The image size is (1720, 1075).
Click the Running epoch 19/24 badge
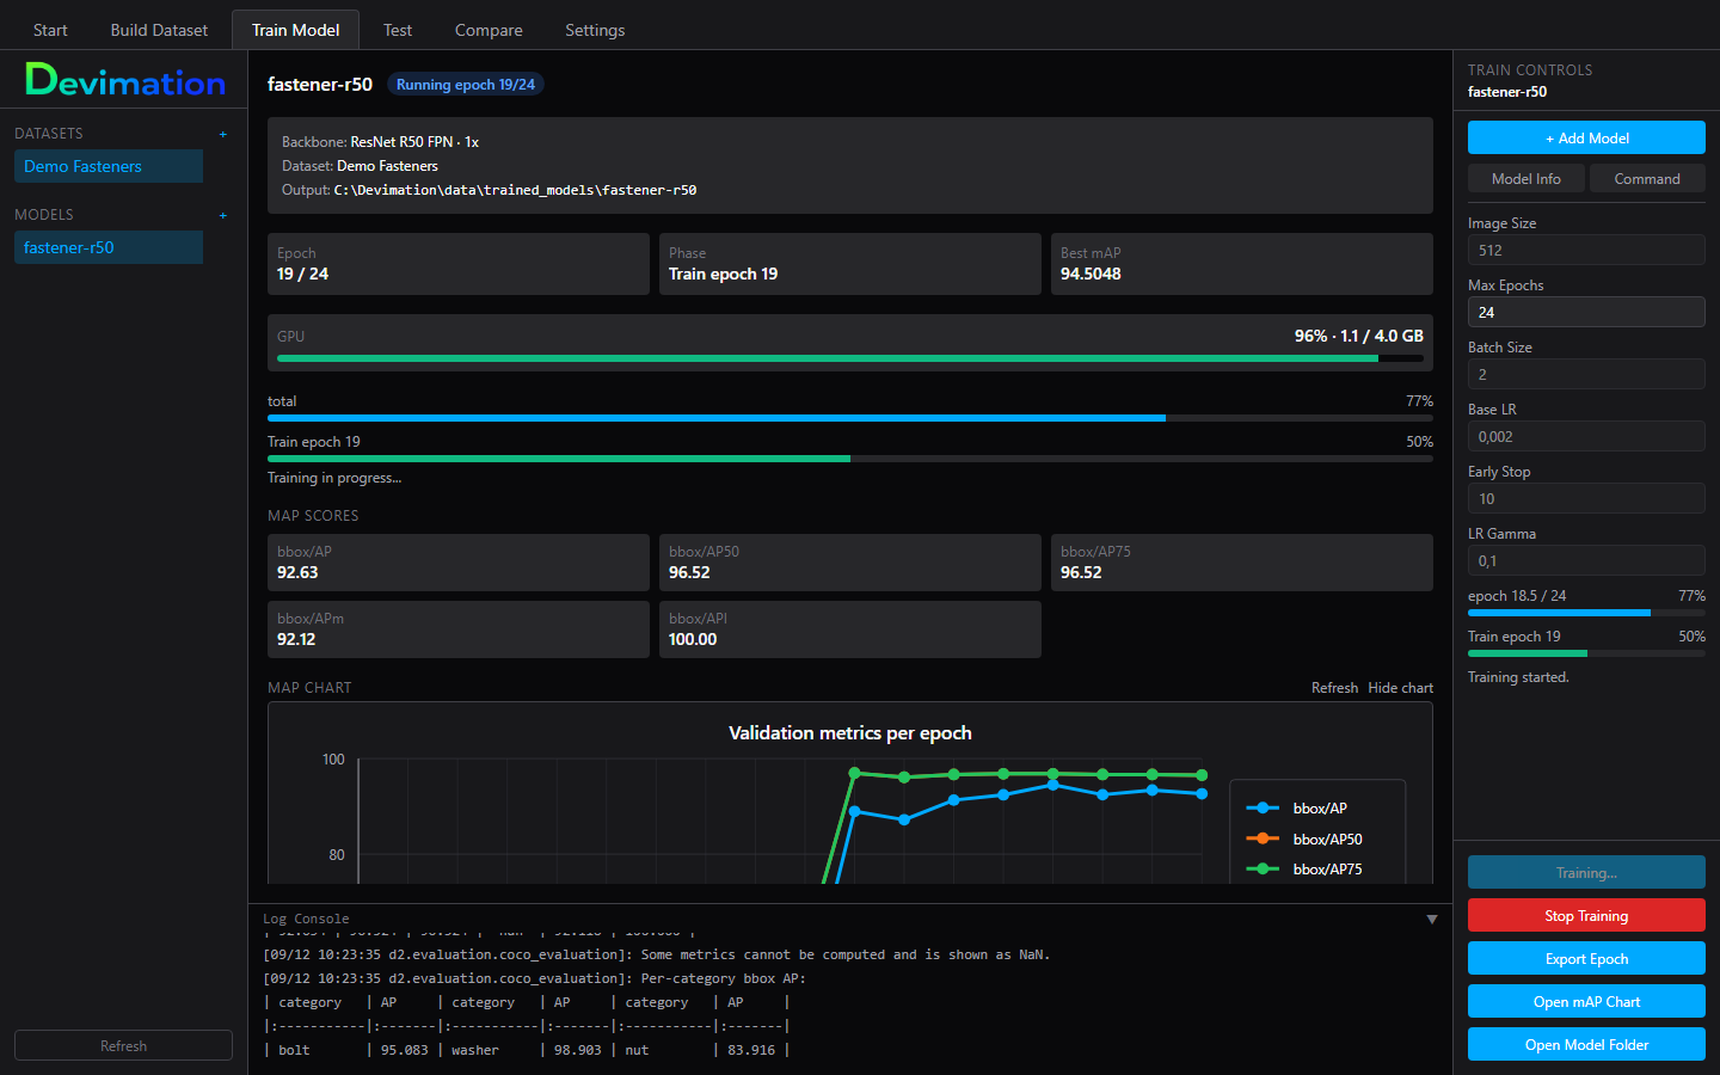click(x=465, y=85)
